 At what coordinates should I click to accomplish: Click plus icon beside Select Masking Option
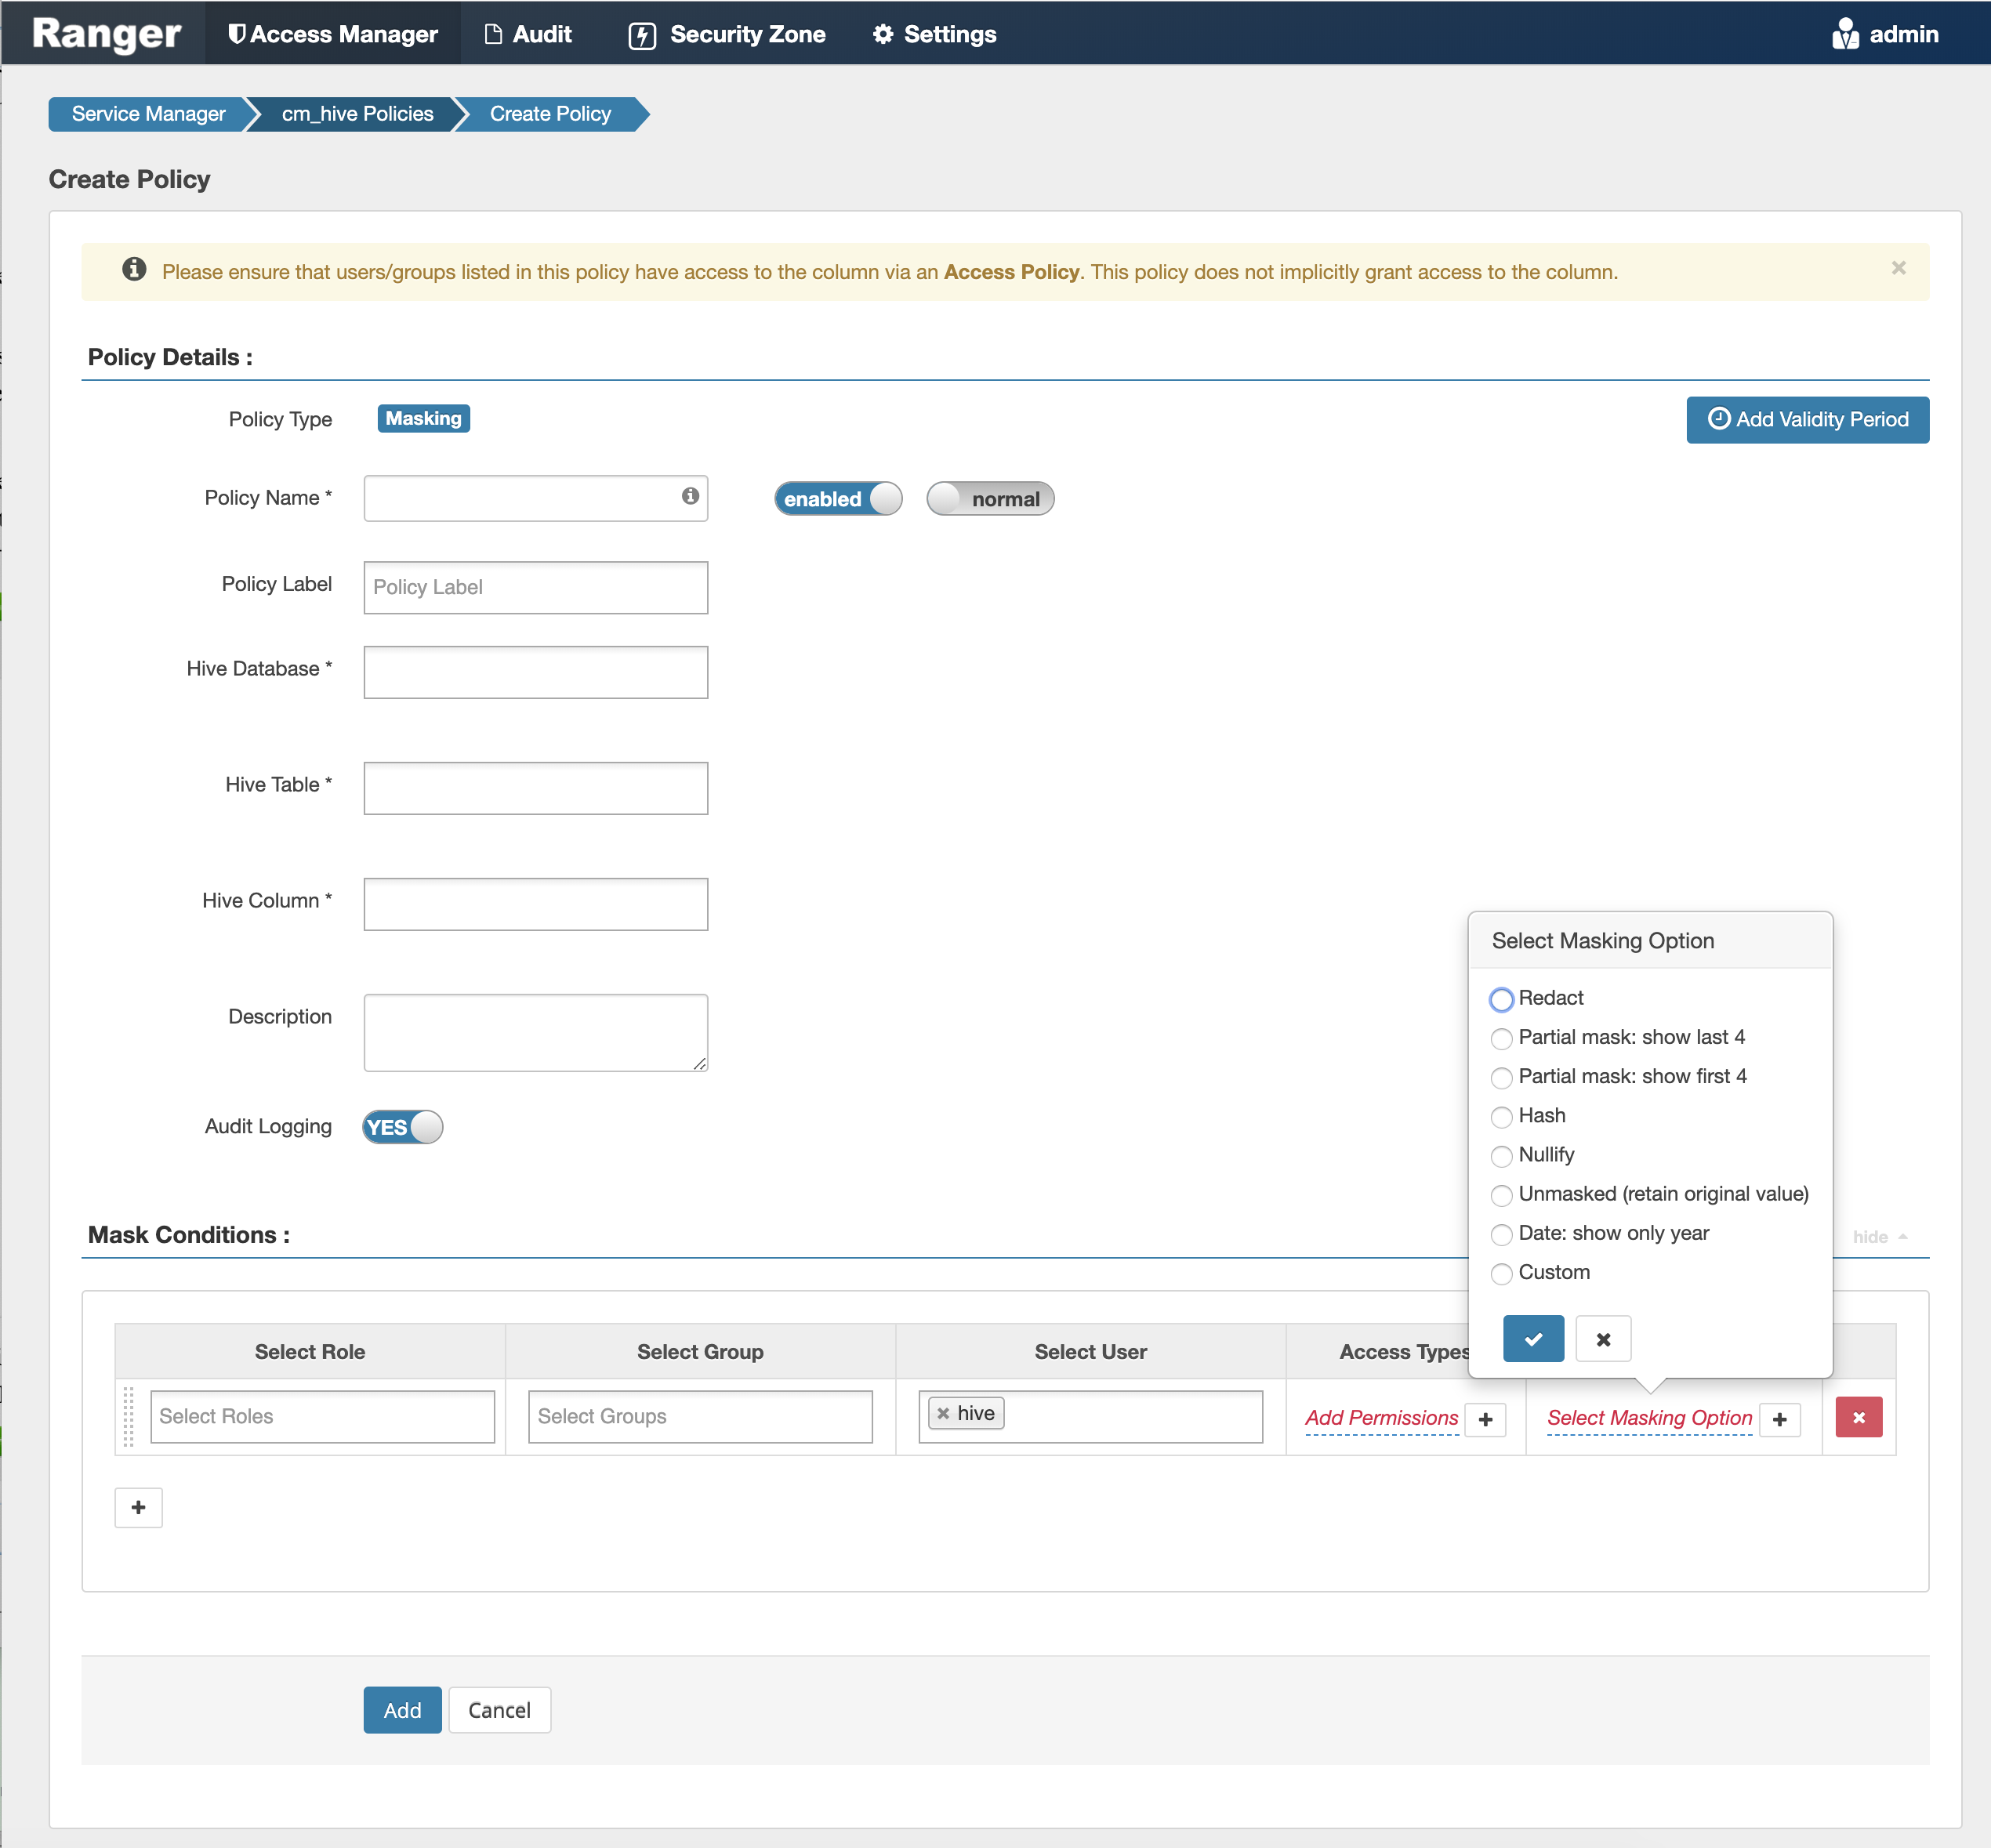[x=1779, y=1419]
